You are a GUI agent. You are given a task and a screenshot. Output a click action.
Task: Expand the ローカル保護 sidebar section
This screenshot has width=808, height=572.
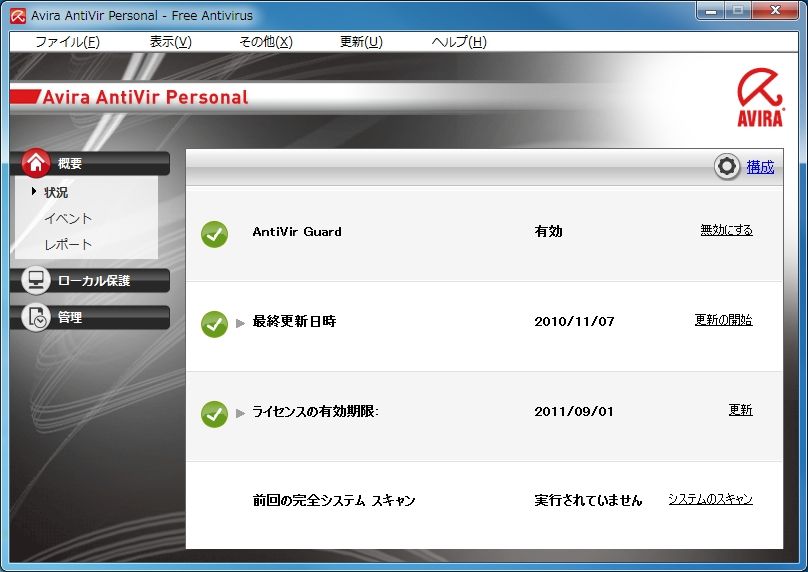tap(90, 280)
